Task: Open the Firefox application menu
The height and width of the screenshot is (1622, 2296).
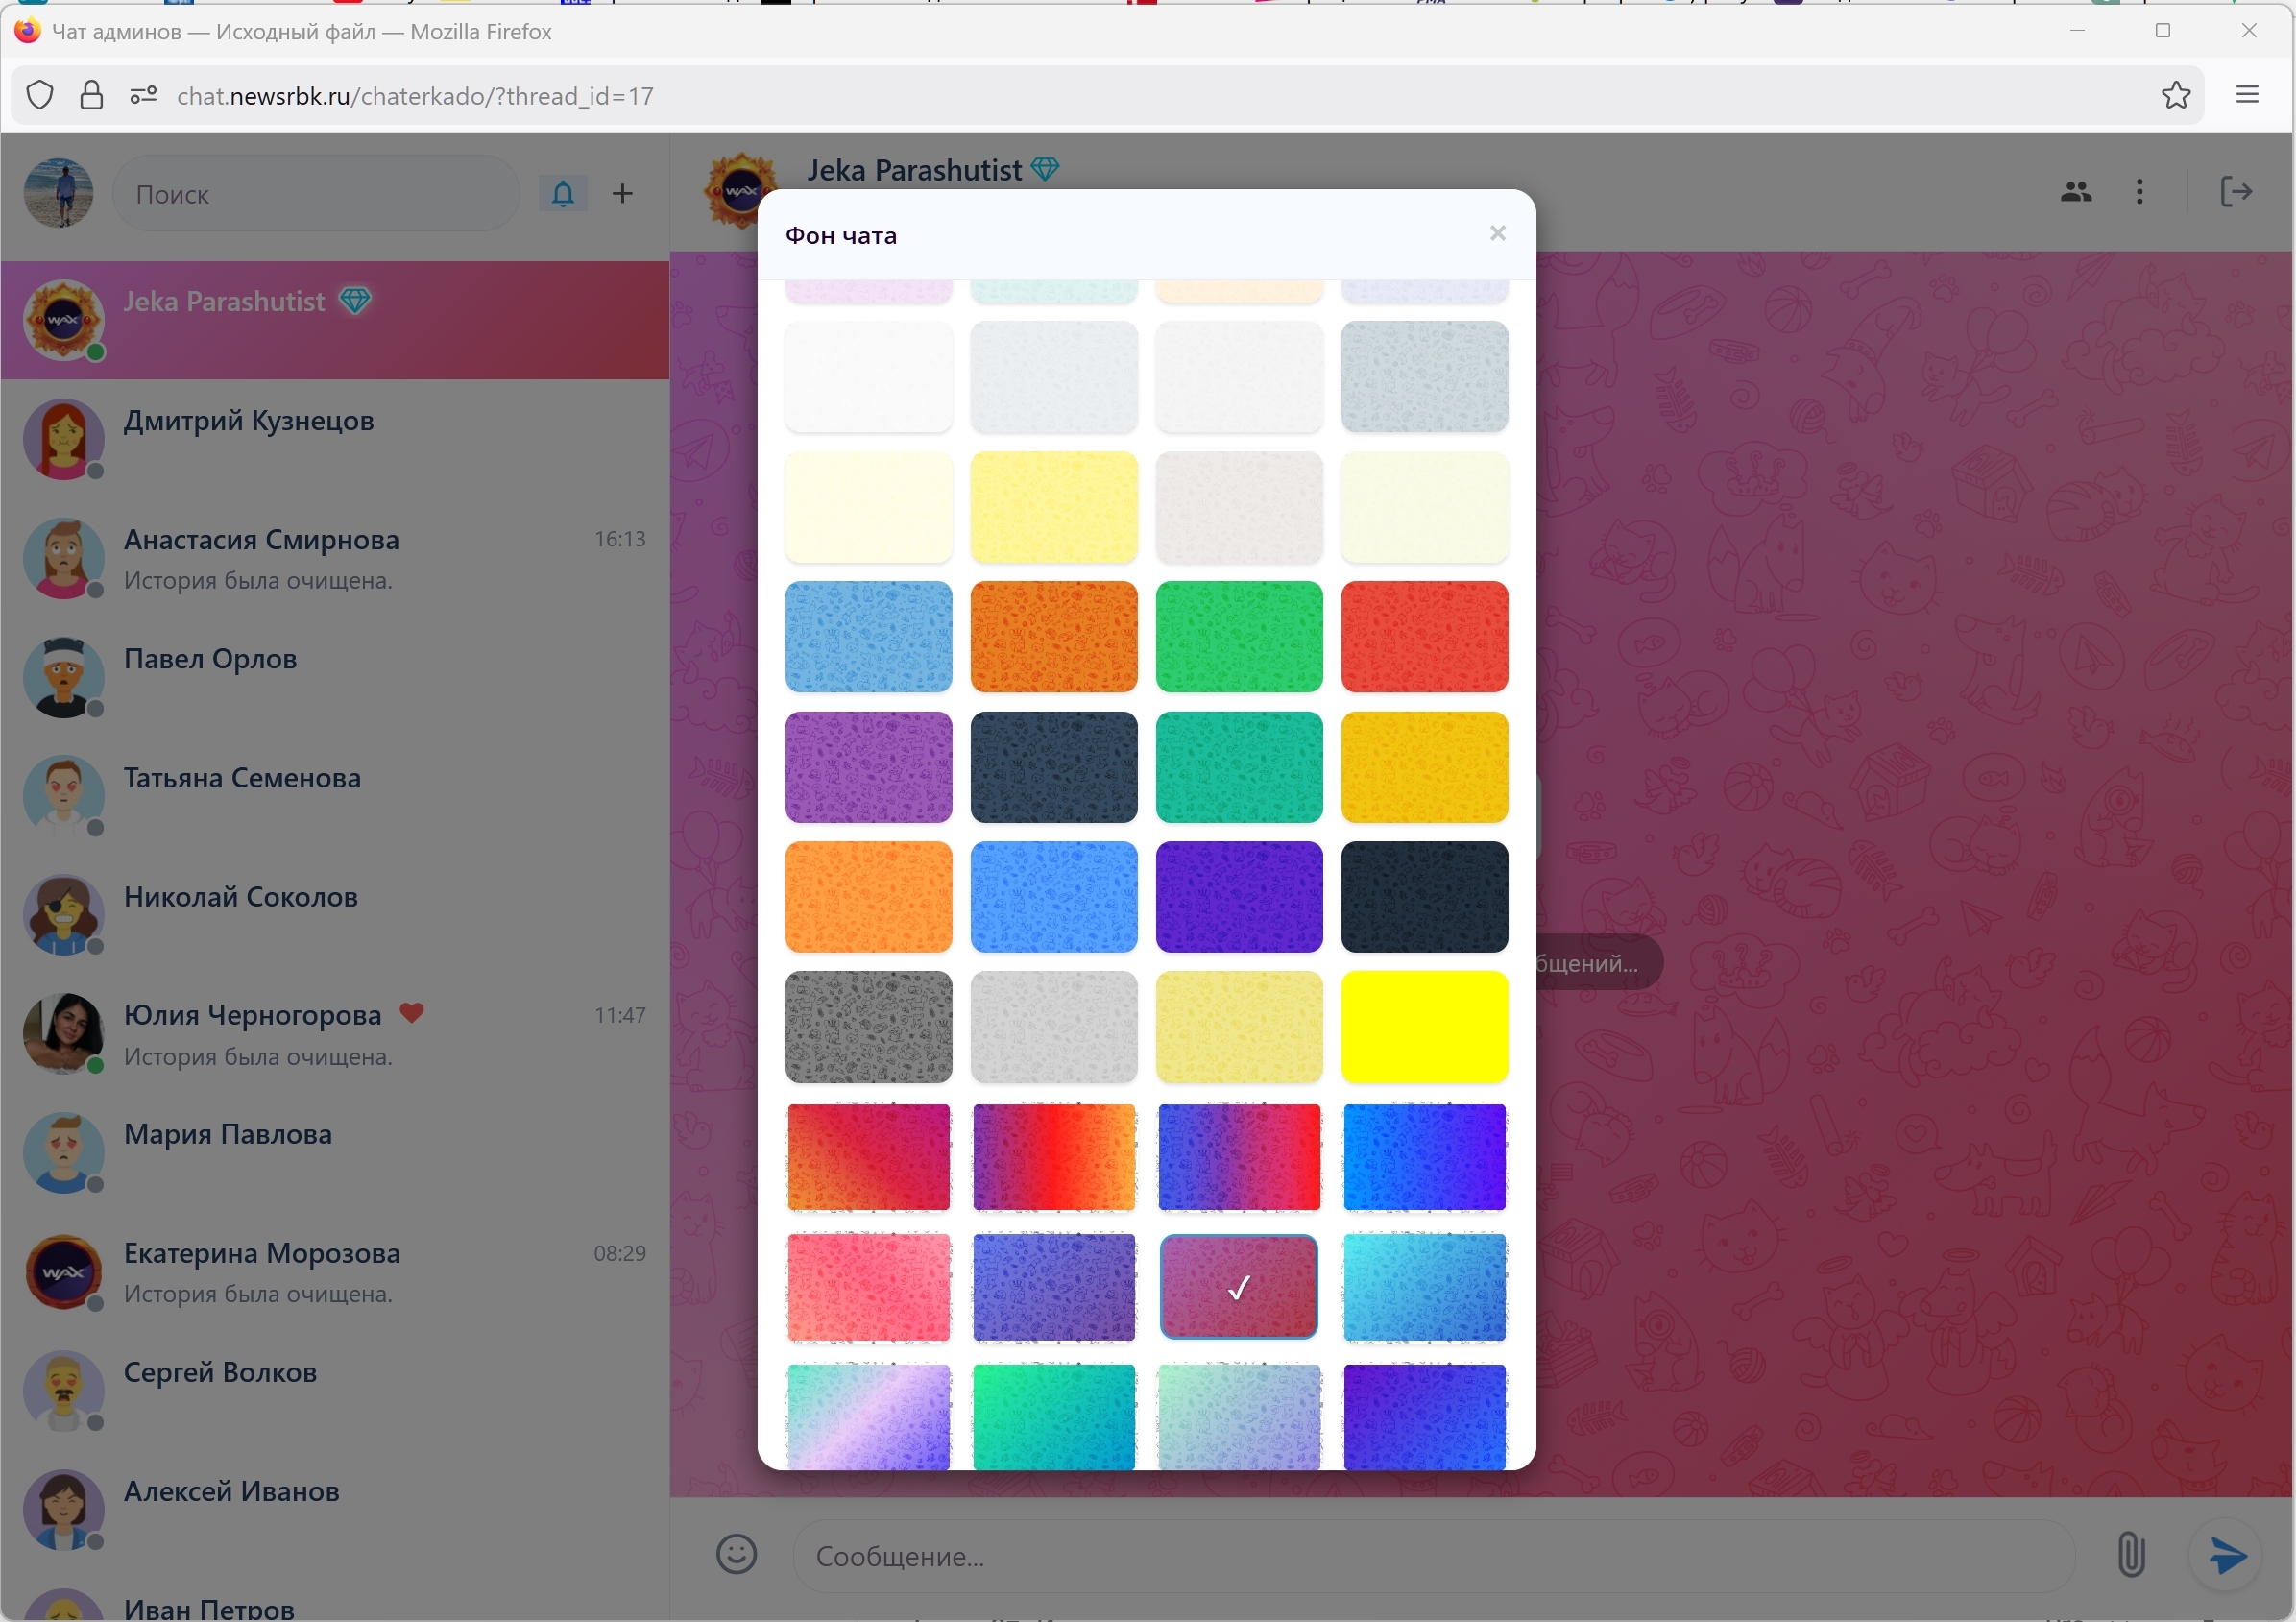Action: tap(2247, 95)
